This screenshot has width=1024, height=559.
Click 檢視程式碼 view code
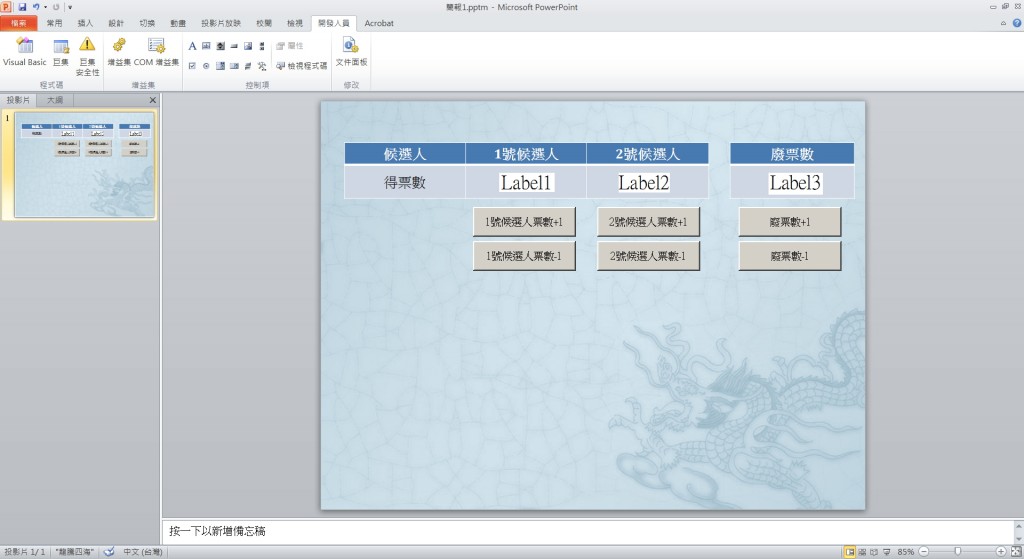301,65
